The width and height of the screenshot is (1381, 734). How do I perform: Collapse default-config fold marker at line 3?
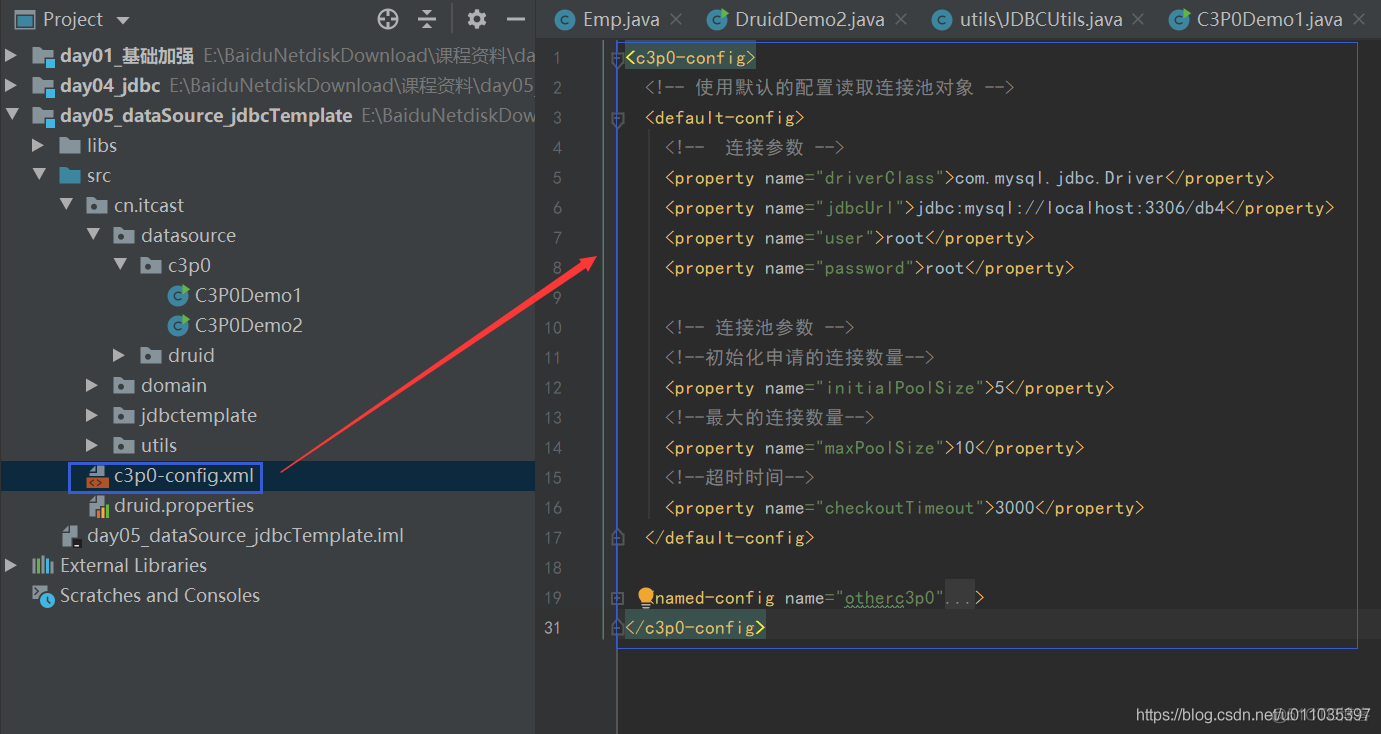[617, 119]
